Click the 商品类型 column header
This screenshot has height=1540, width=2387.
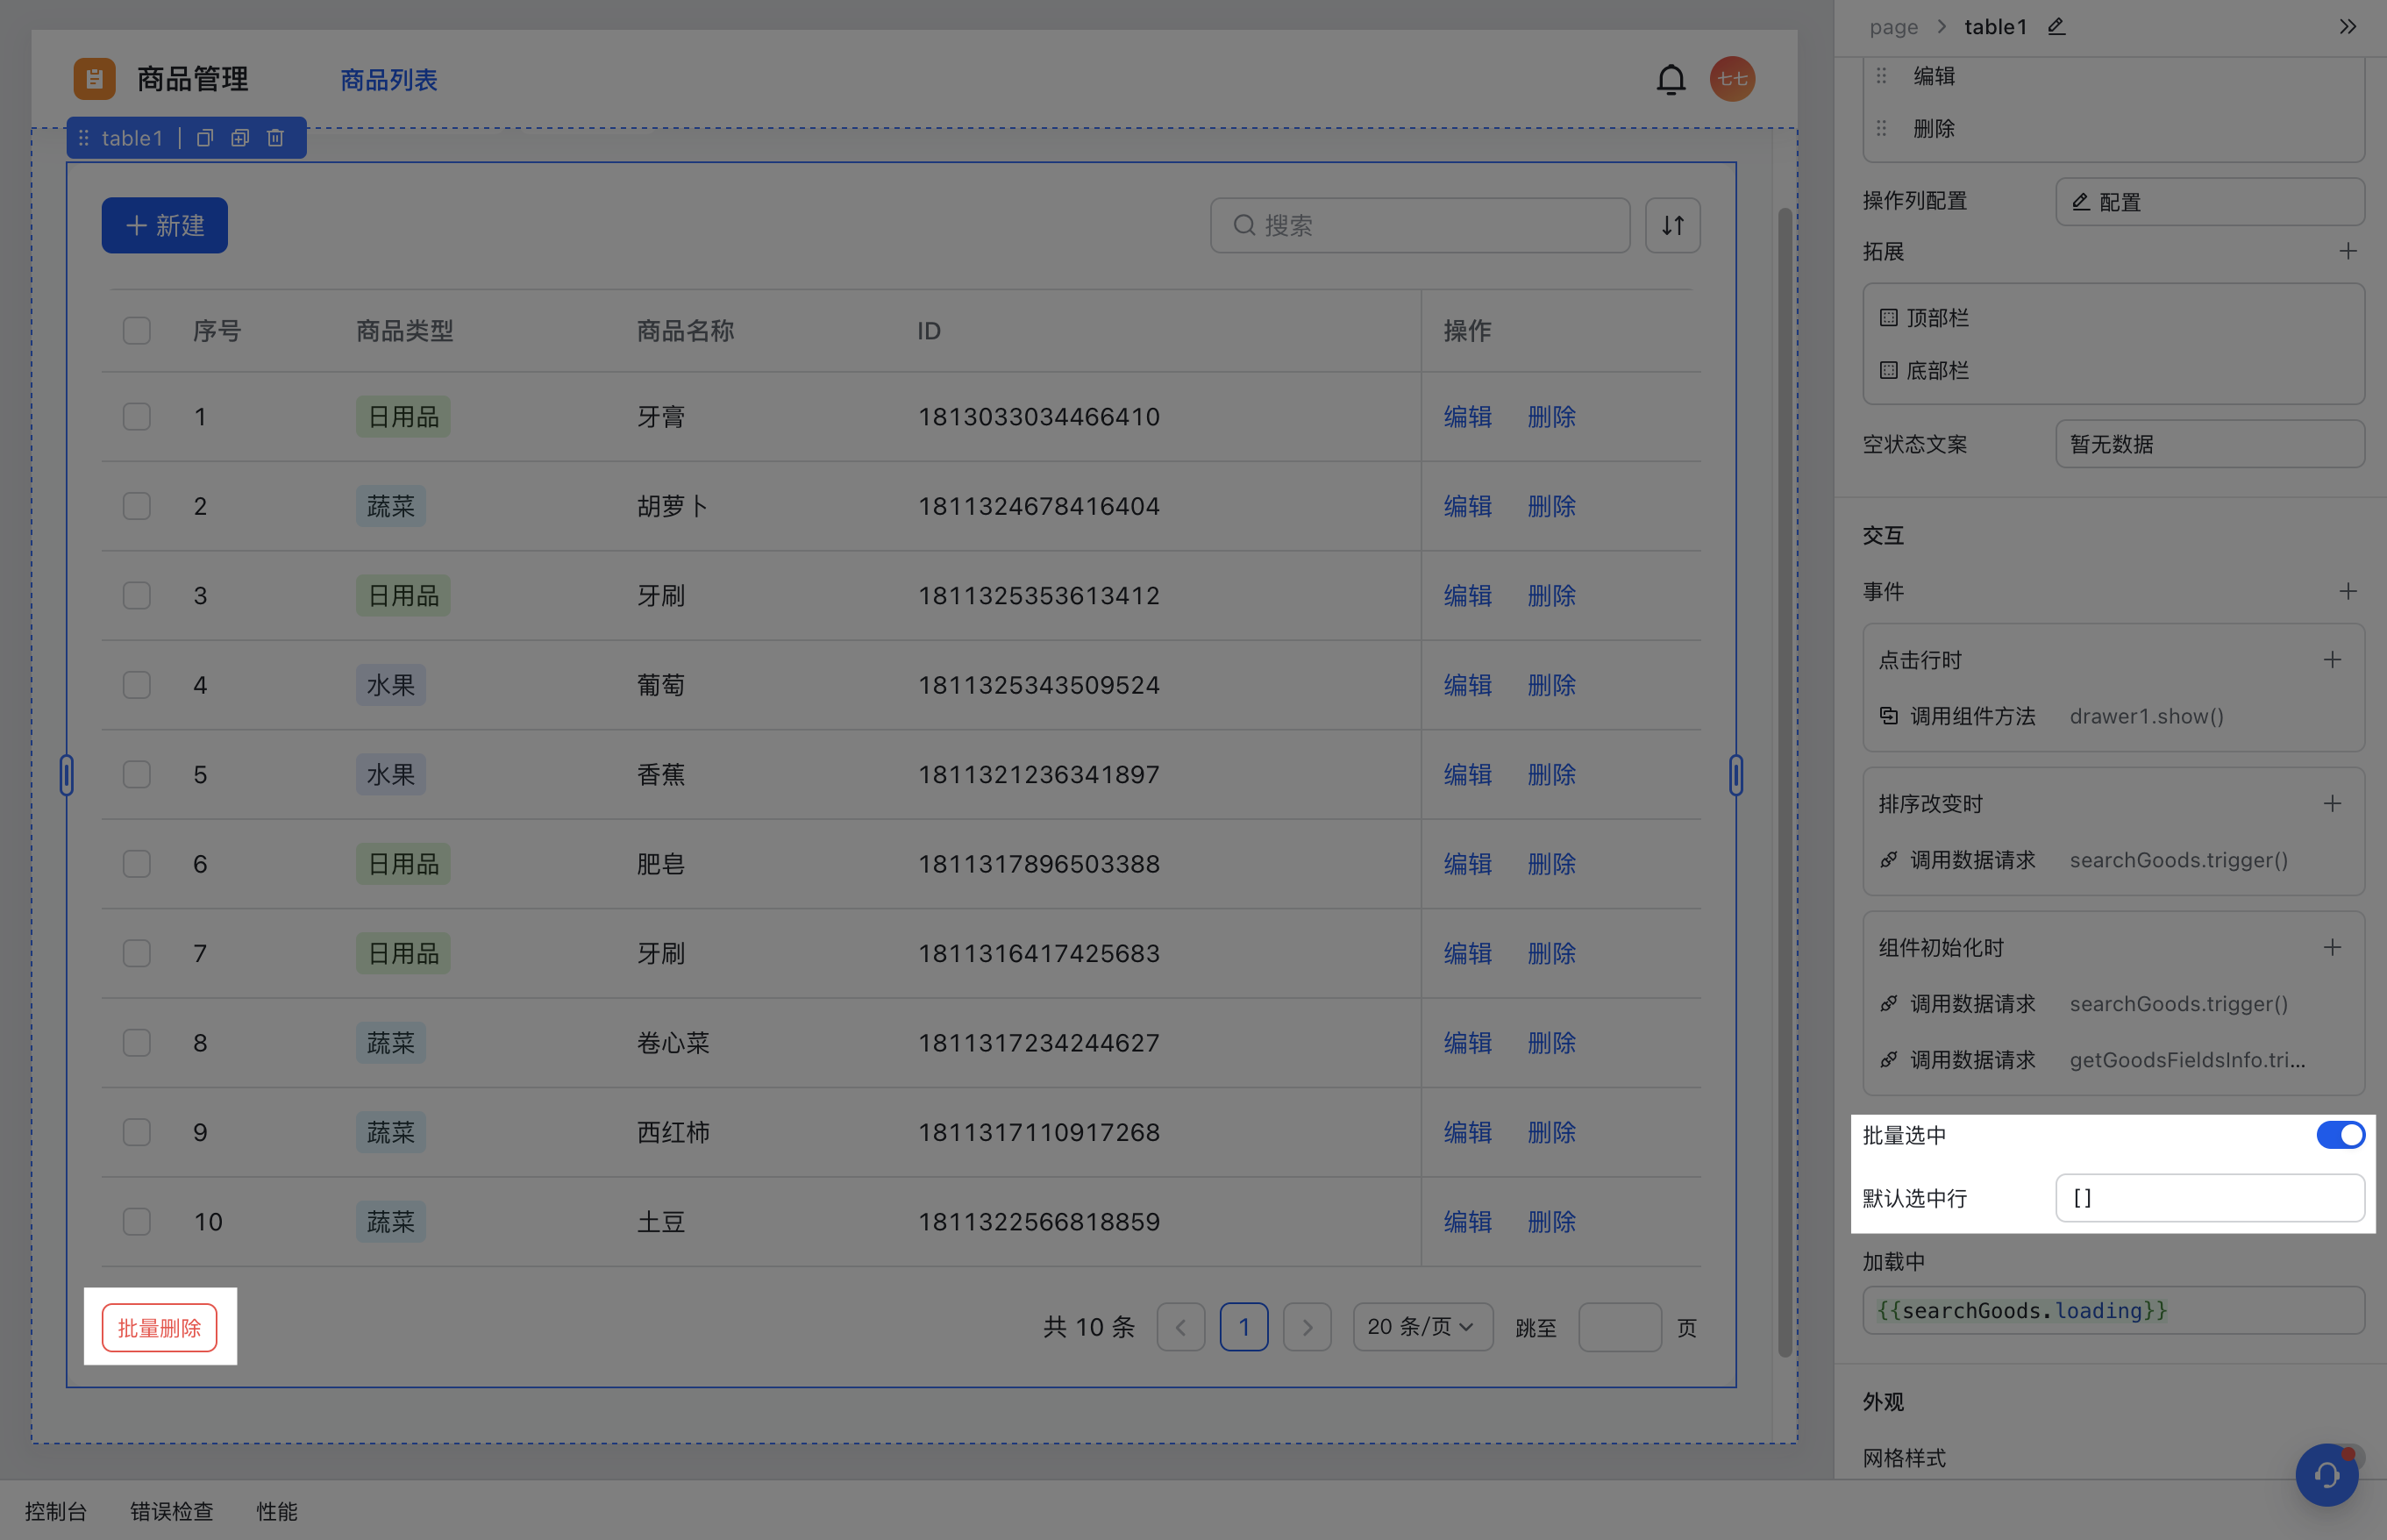point(405,331)
